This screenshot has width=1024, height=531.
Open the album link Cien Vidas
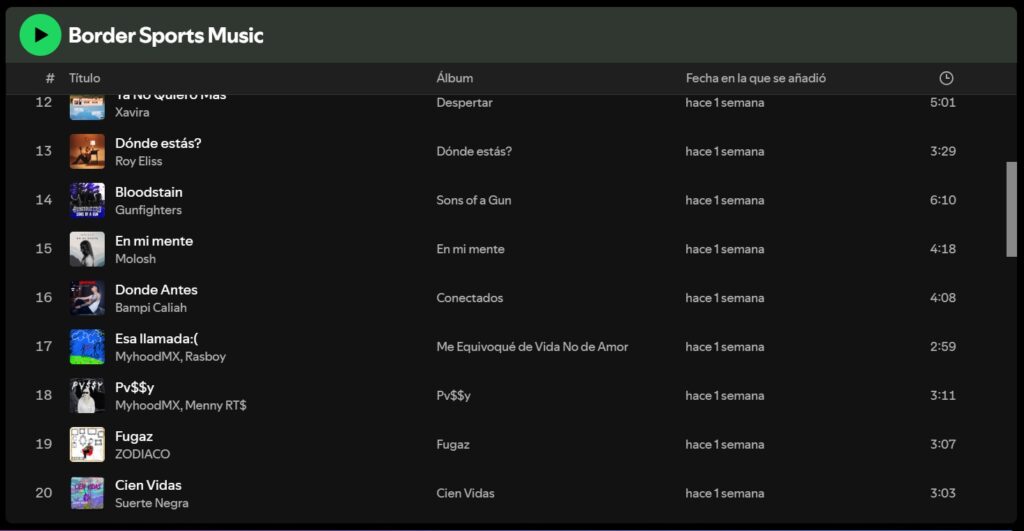coord(465,493)
